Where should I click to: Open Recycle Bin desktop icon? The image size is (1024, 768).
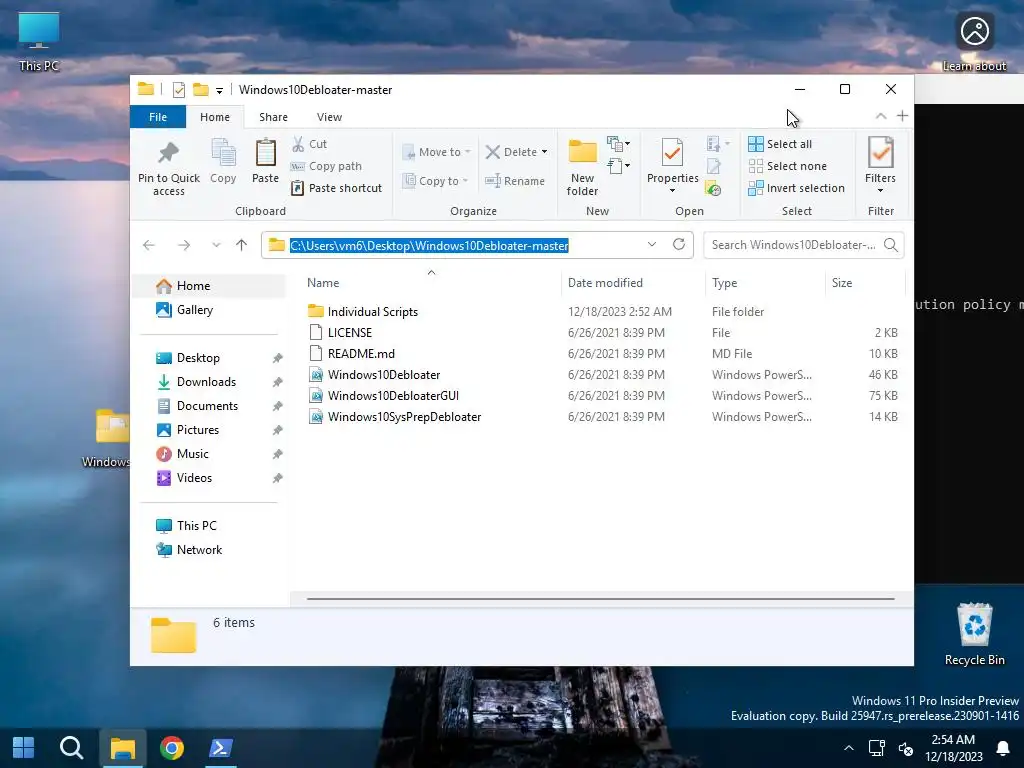point(974,633)
